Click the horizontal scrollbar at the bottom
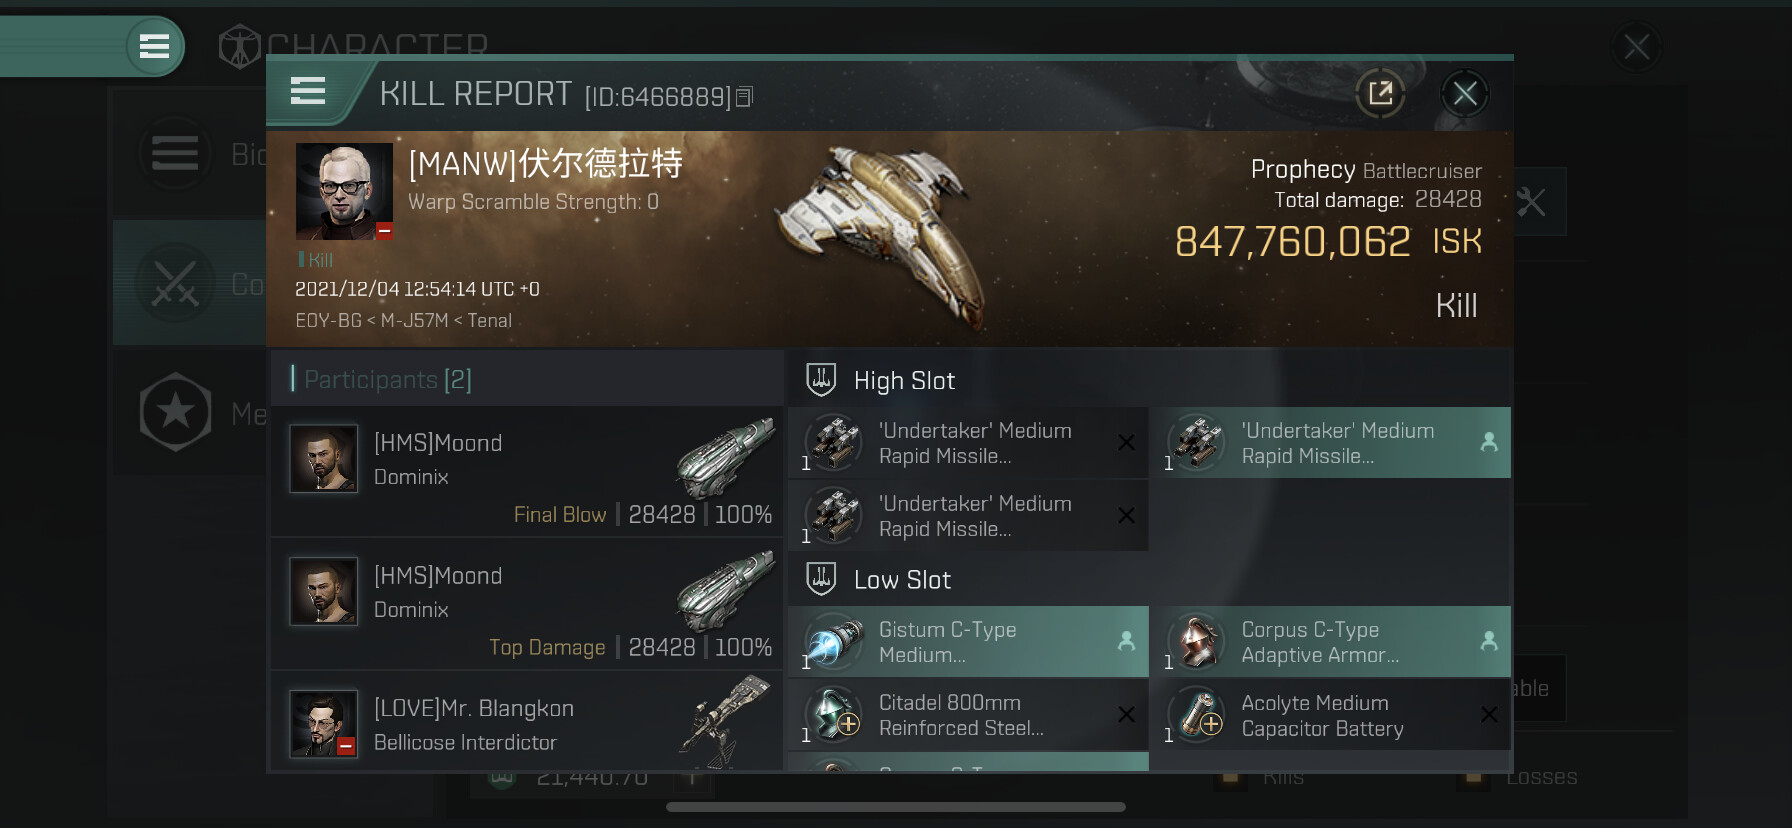This screenshot has height=828, width=1792. pos(896,807)
